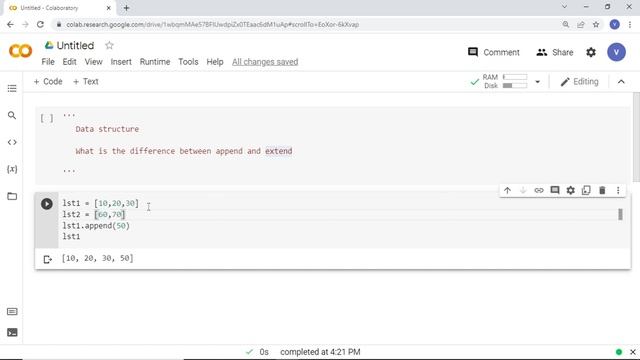Click the output [10, 20, 30, 50]
The height and width of the screenshot is (360, 640).
(98, 258)
